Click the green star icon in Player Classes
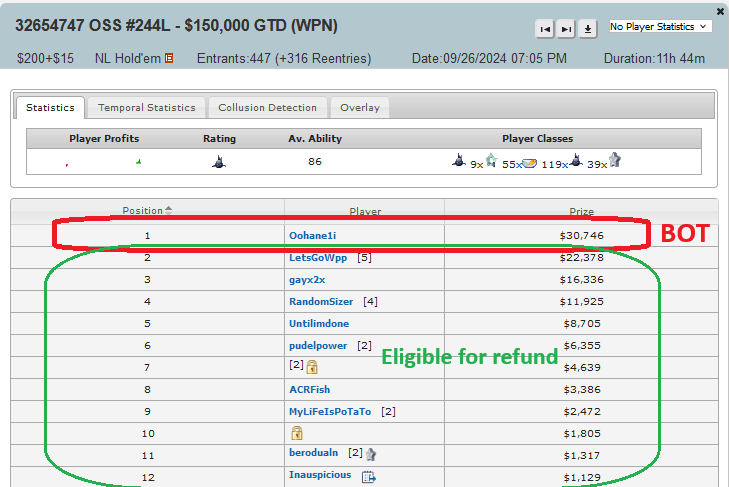The height and width of the screenshot is (487, 729). (491, 160)
